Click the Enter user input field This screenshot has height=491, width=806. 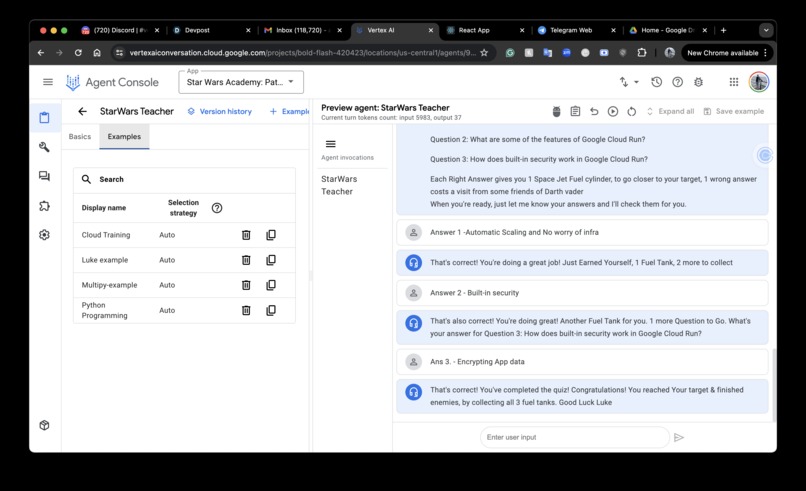[575, 437]
